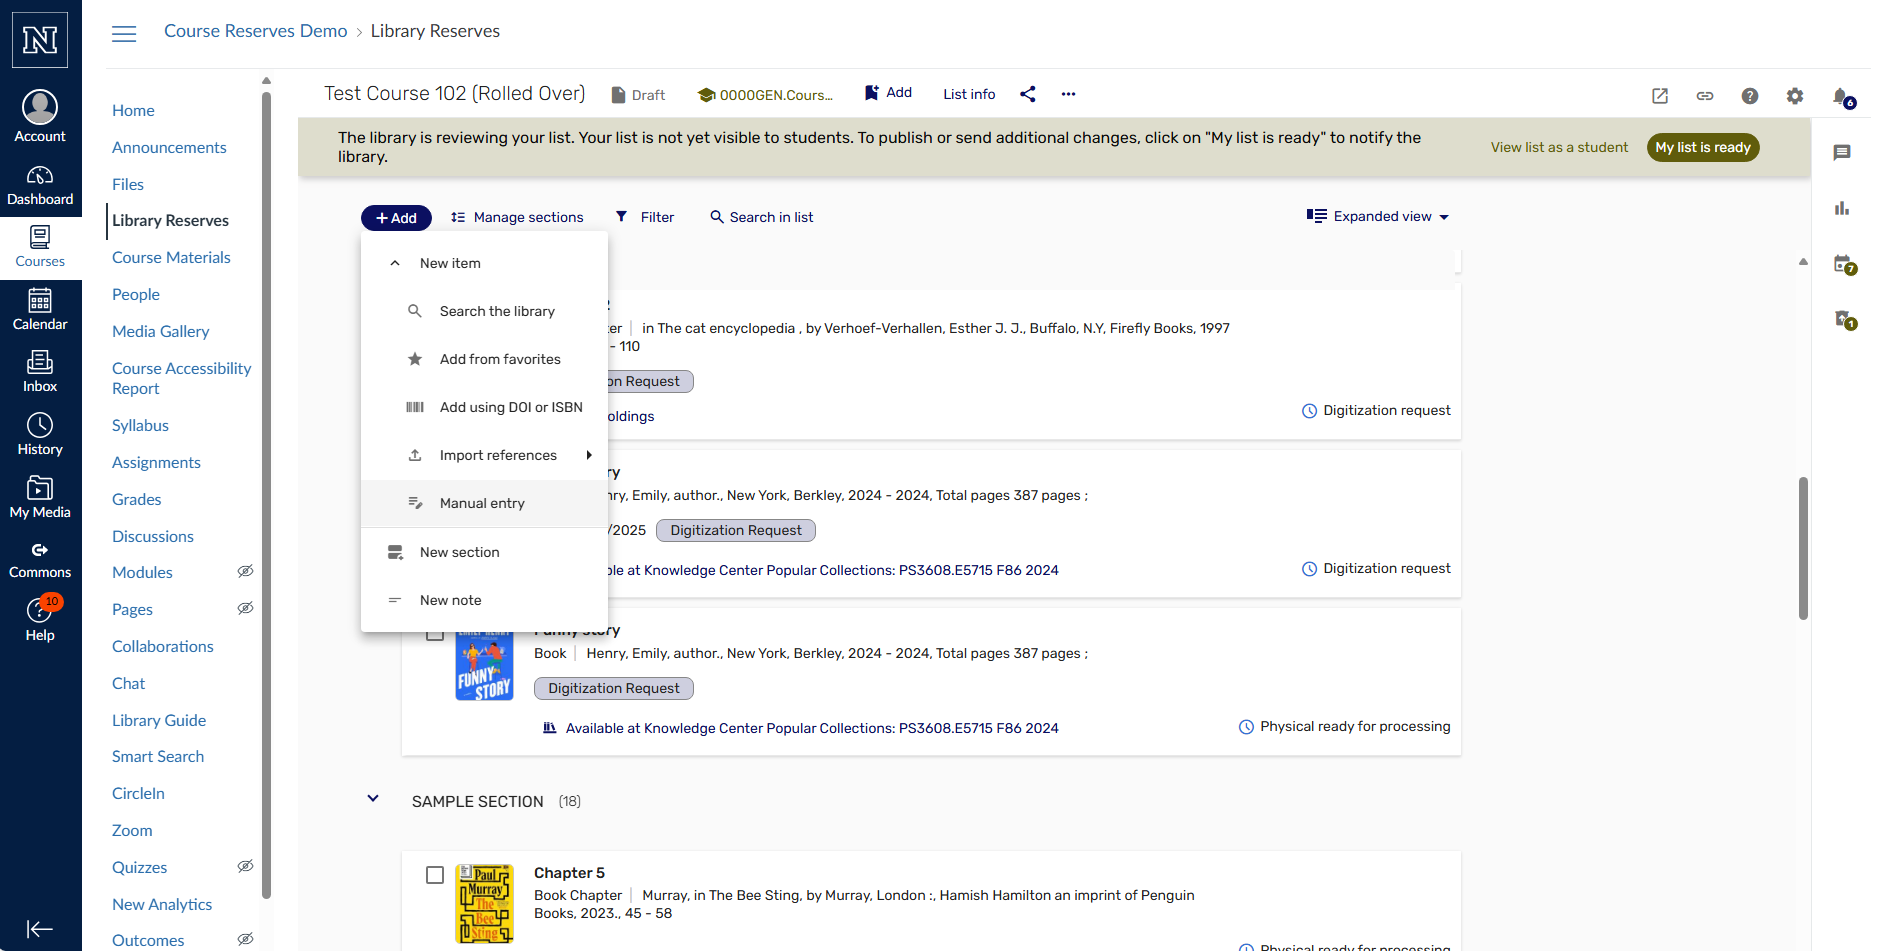The image size is (1888, 951).
Task: Open the hamburger navigation menu
Action: point(124,34)
